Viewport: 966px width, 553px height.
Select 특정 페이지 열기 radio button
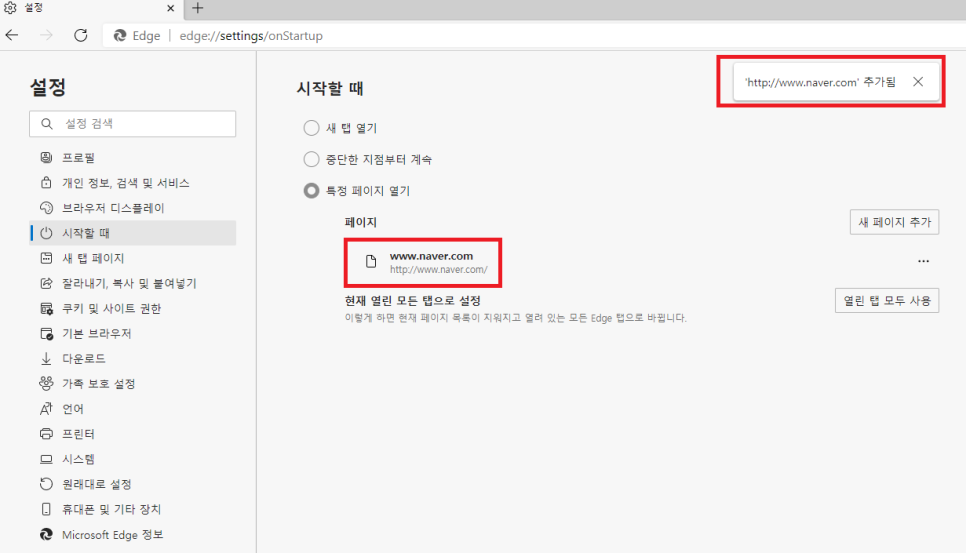[x=311, y=191]
